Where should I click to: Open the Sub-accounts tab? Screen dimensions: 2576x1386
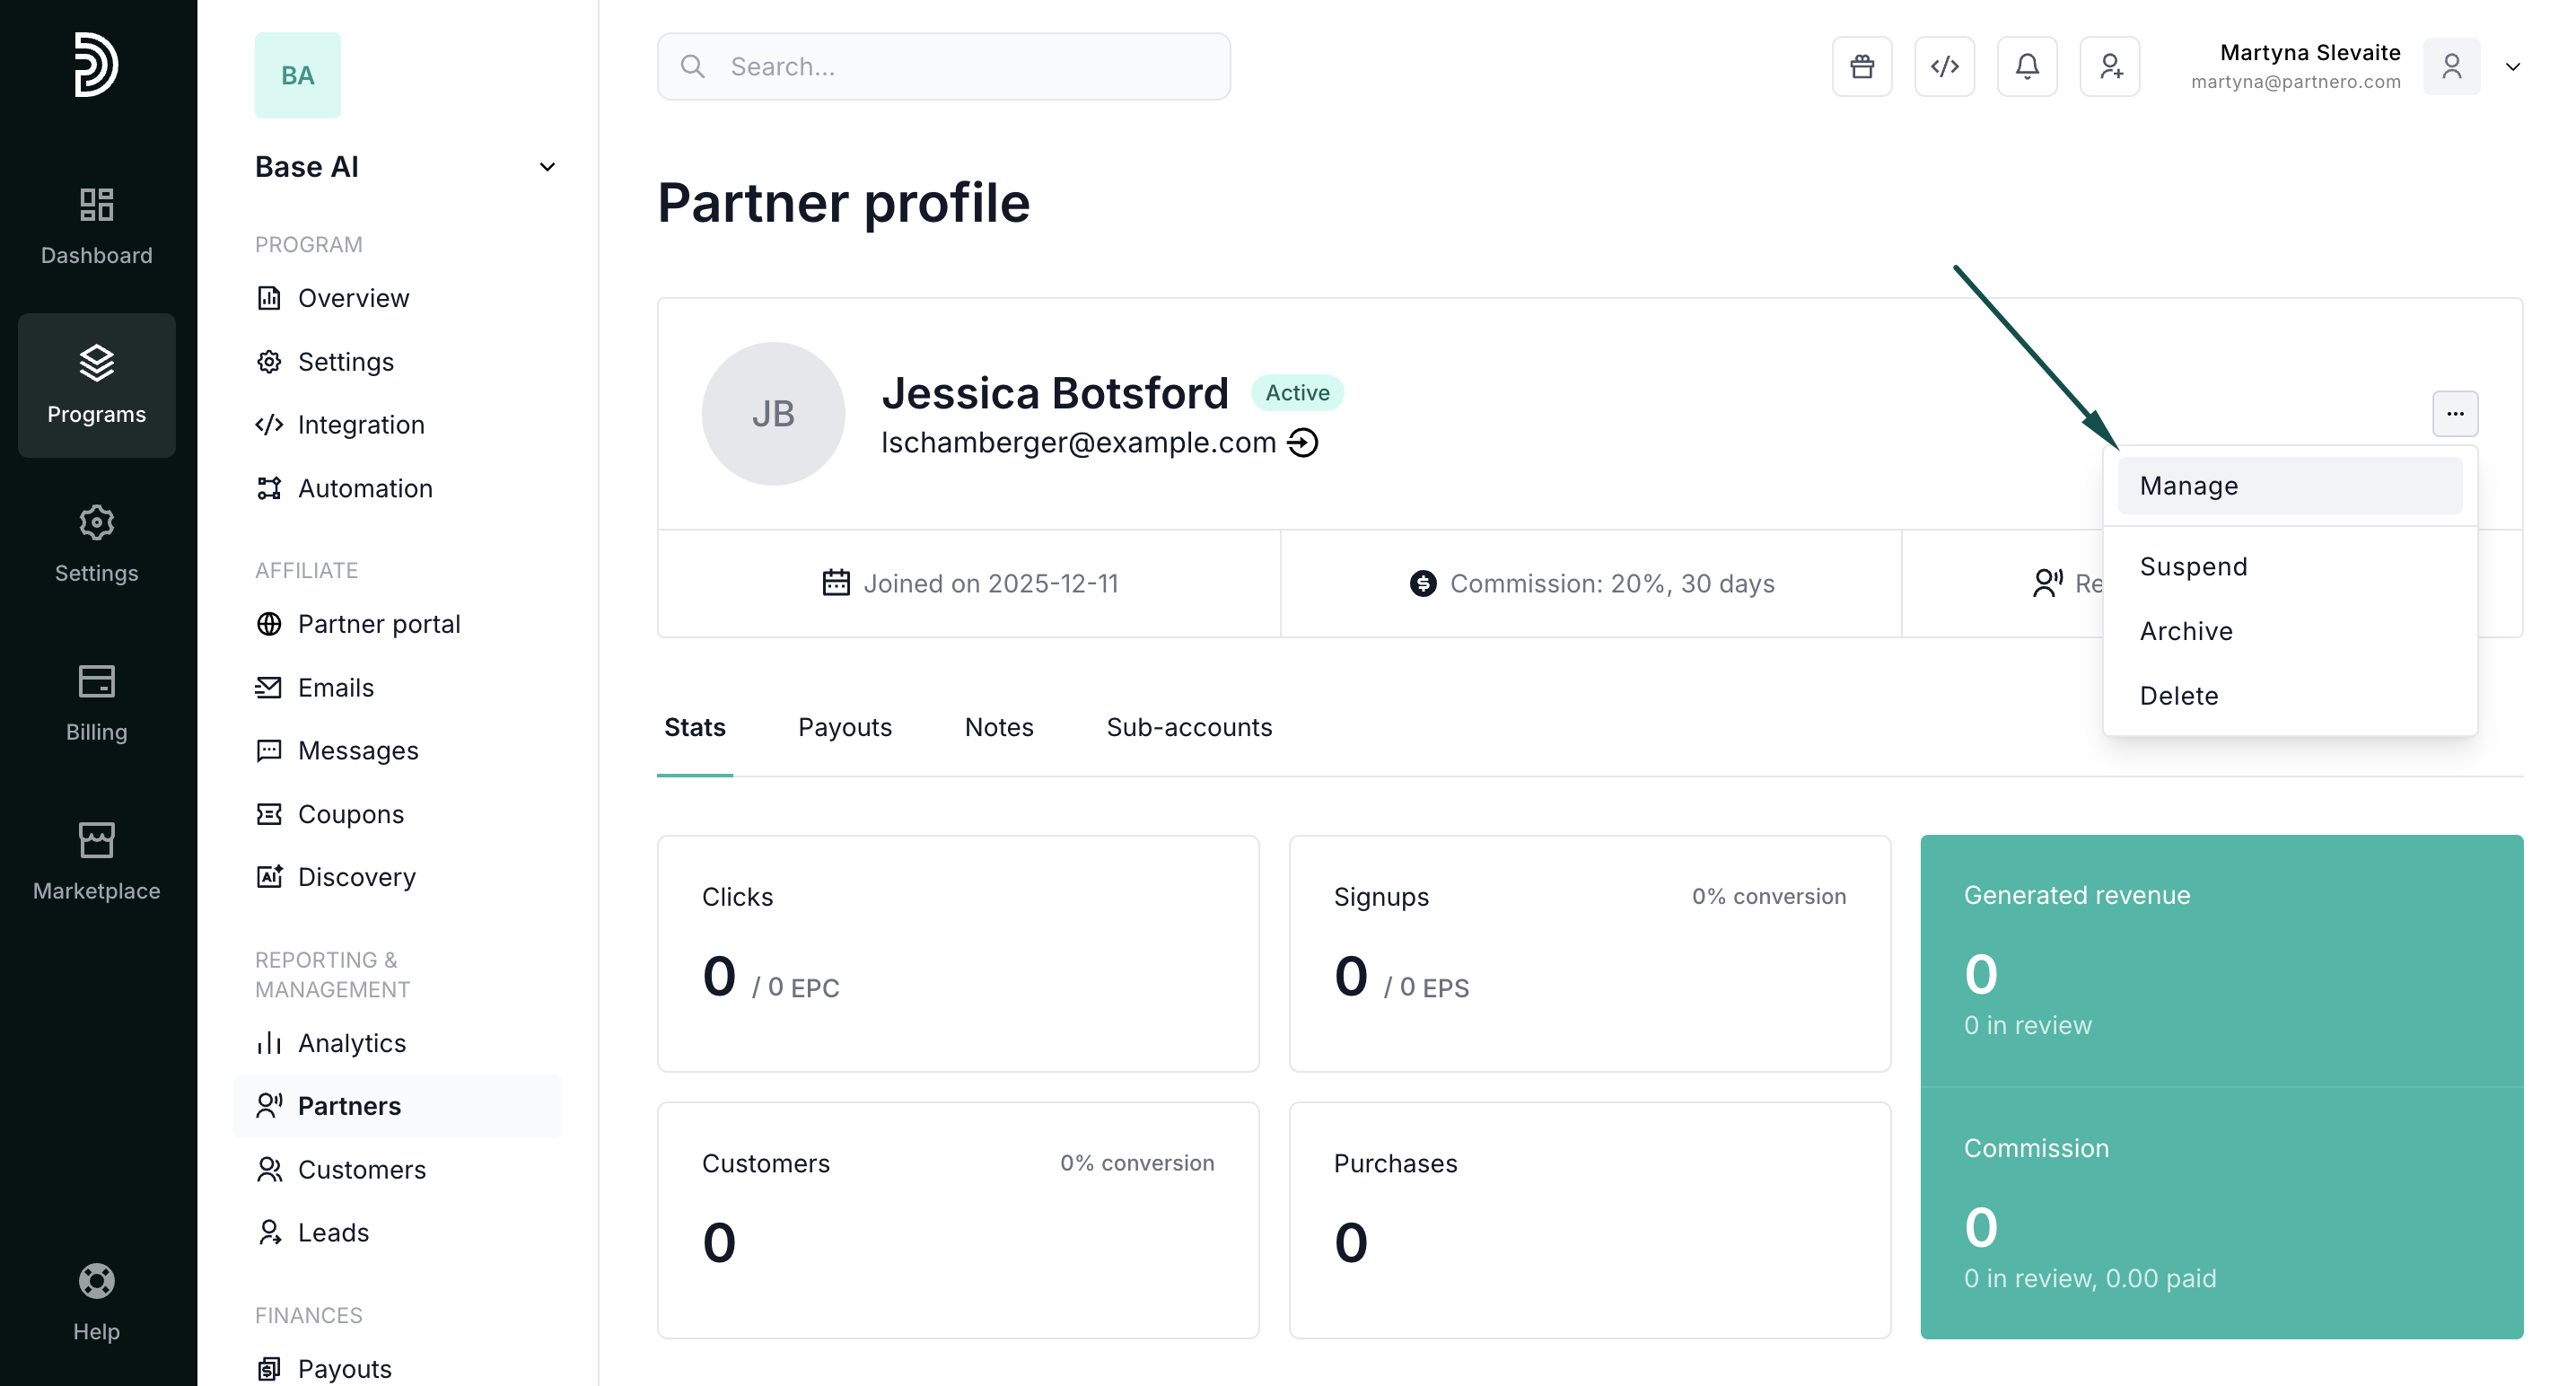coord(1188,727)
